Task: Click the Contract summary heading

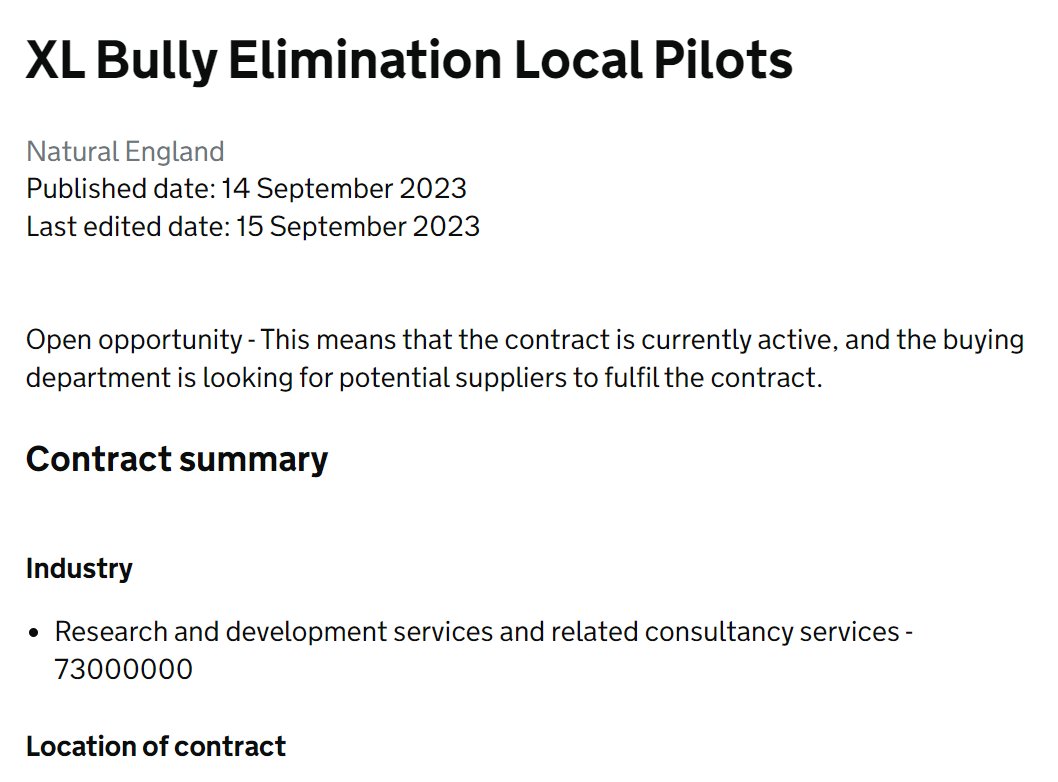Action: [177, 459]
